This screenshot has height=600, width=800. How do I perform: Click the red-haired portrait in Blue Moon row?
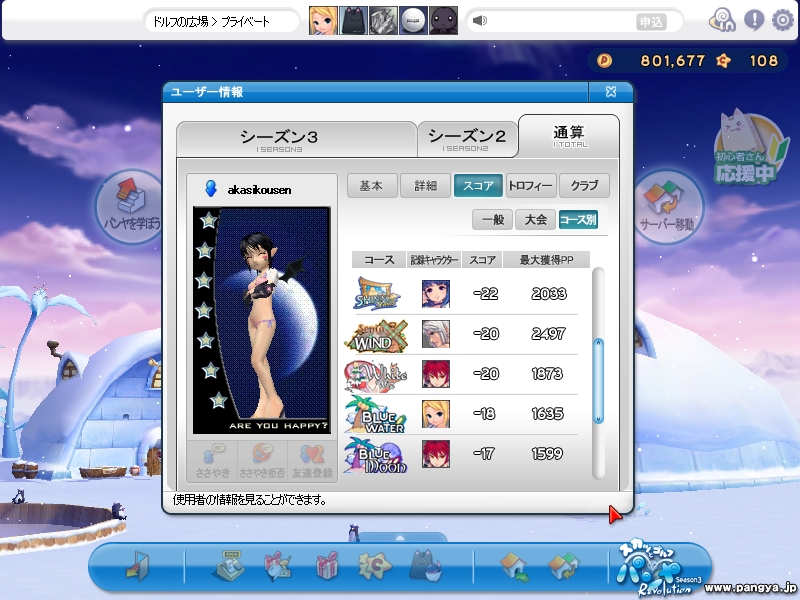tap(436, 454)
